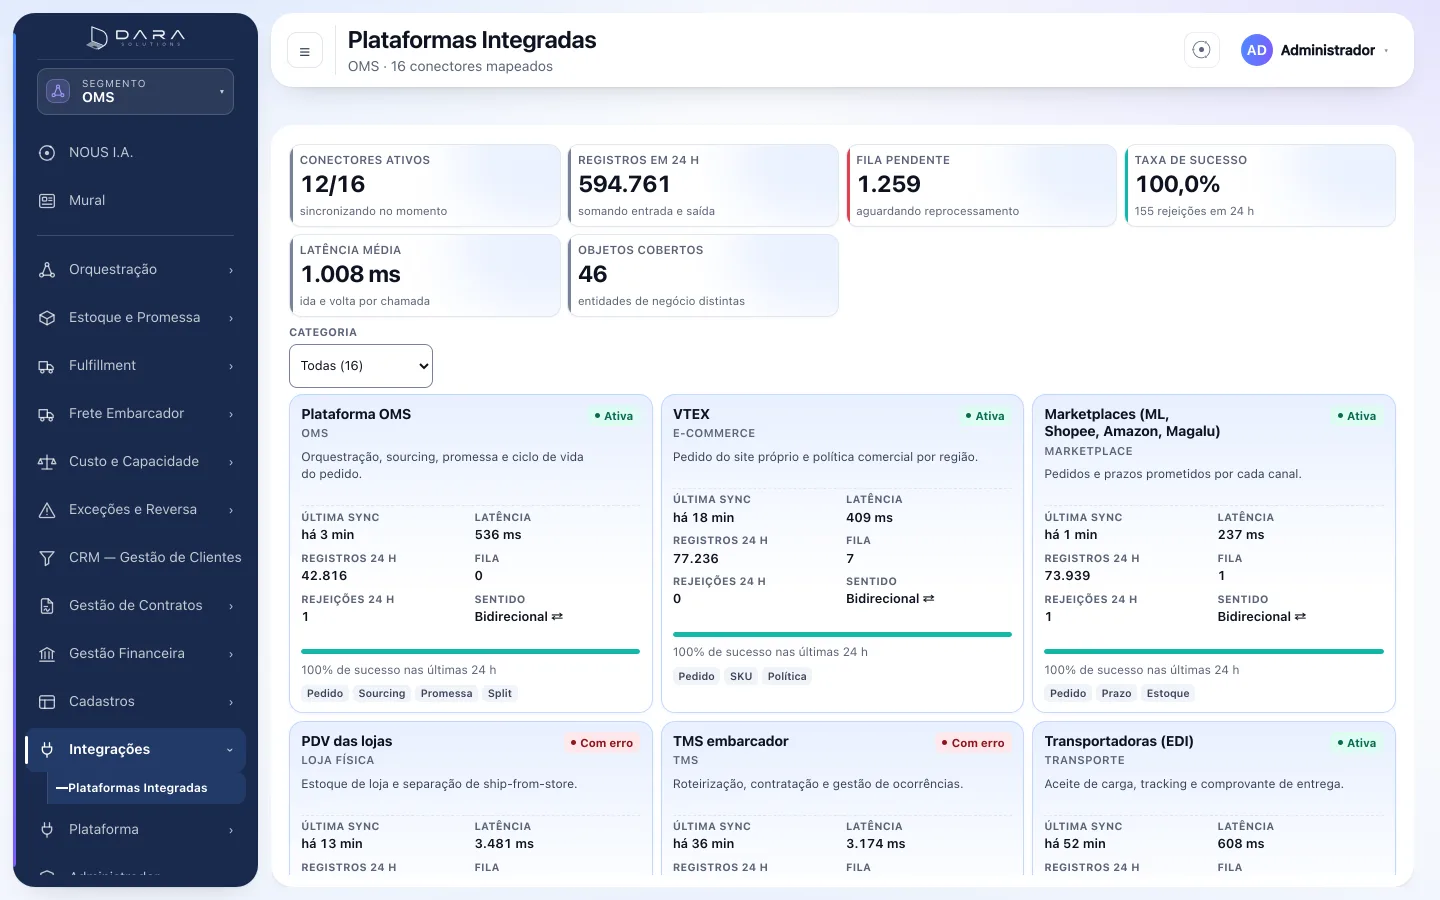1440x900 pixels.
Task: Click the OMS segment icon in selector
Action: pyautogui.click(x=58, y=91)
